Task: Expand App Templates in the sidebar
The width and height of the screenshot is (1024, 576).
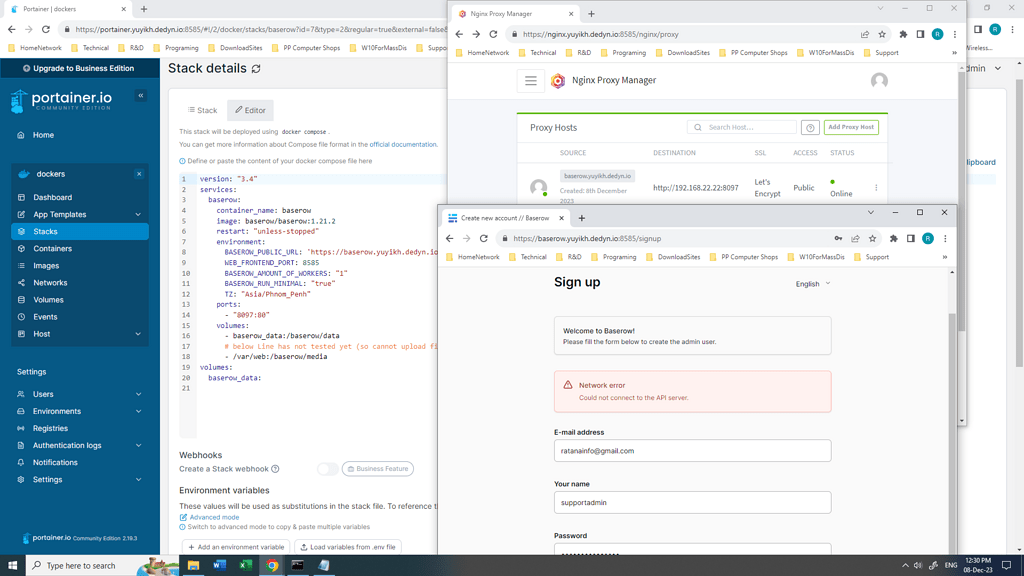Action: click(x=58, y=213)
